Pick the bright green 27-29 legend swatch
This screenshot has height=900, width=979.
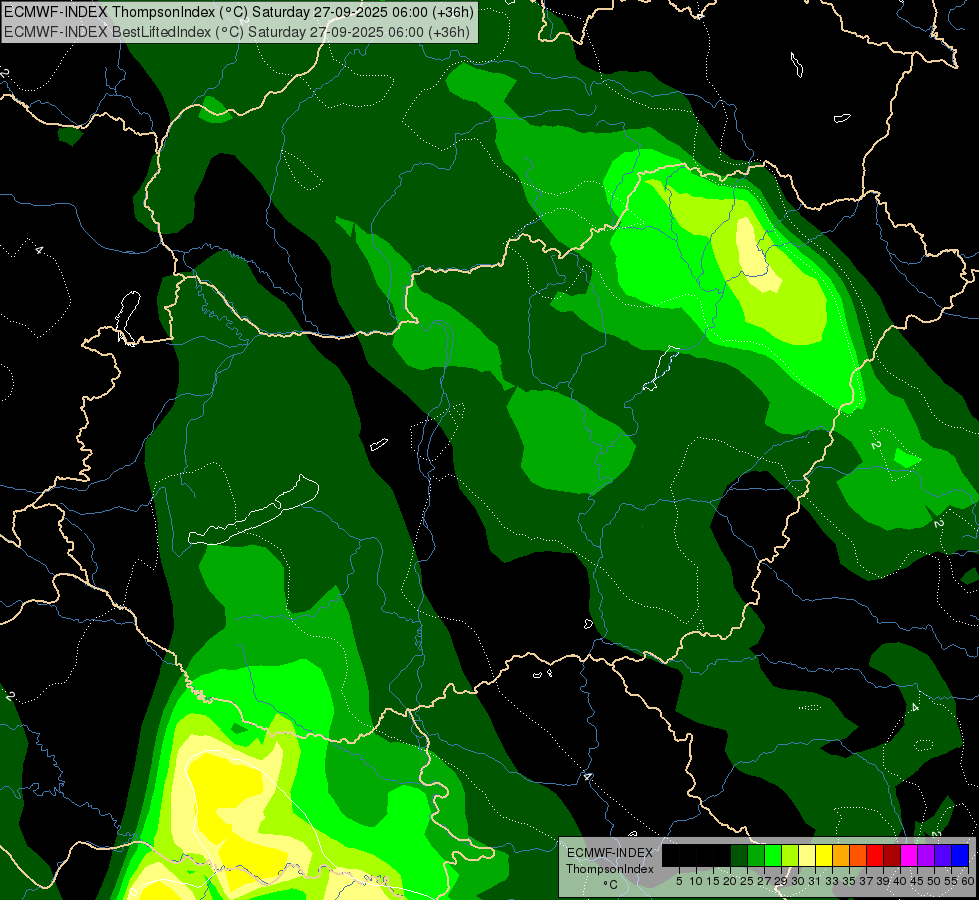(773, 855)
